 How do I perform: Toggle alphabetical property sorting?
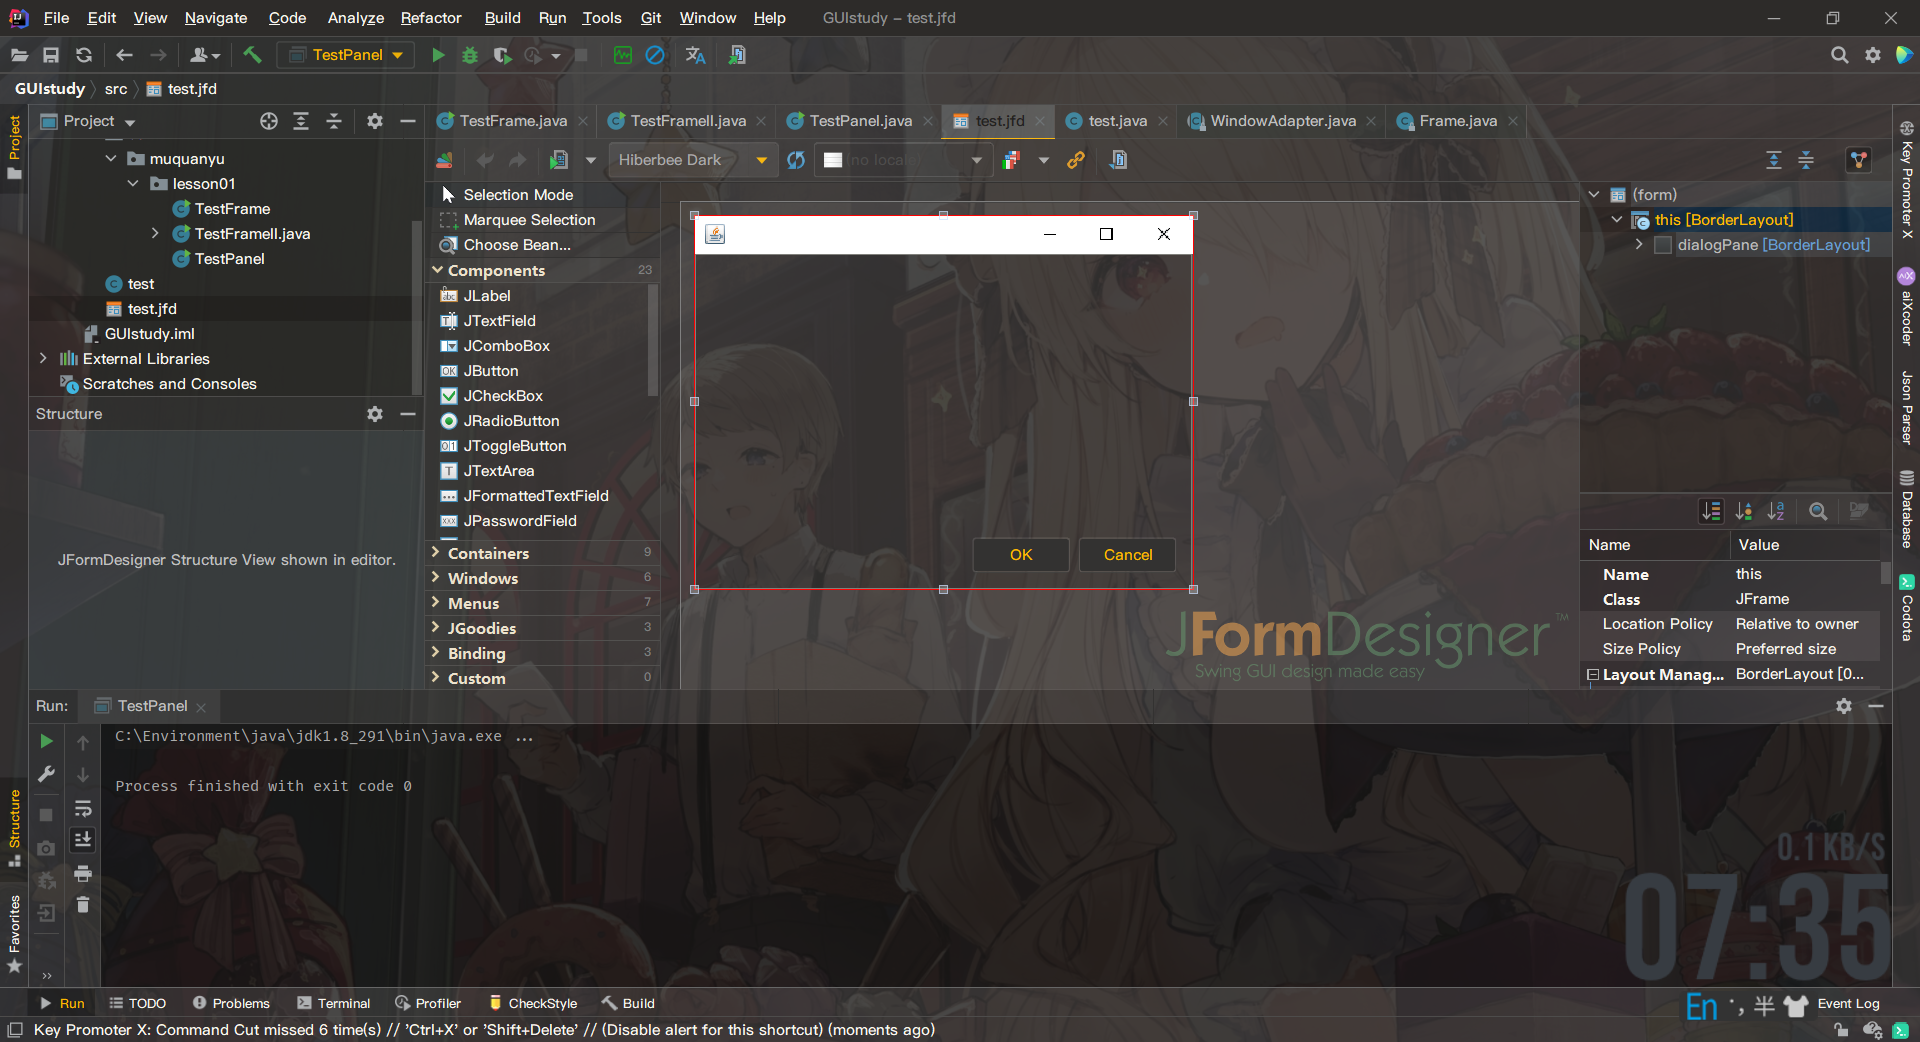[1776, 511]
